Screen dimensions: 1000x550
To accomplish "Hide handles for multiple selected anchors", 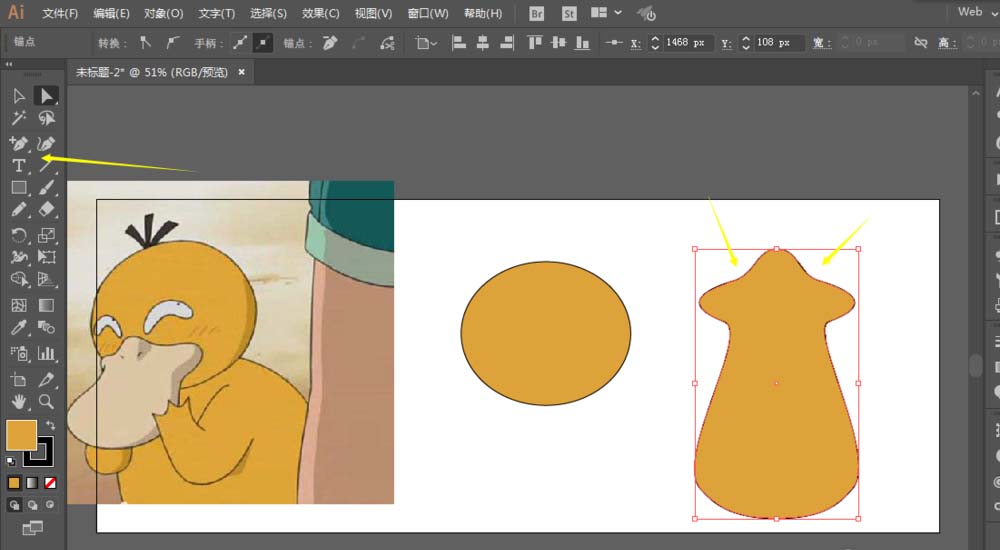I will [x=263, y=43].
